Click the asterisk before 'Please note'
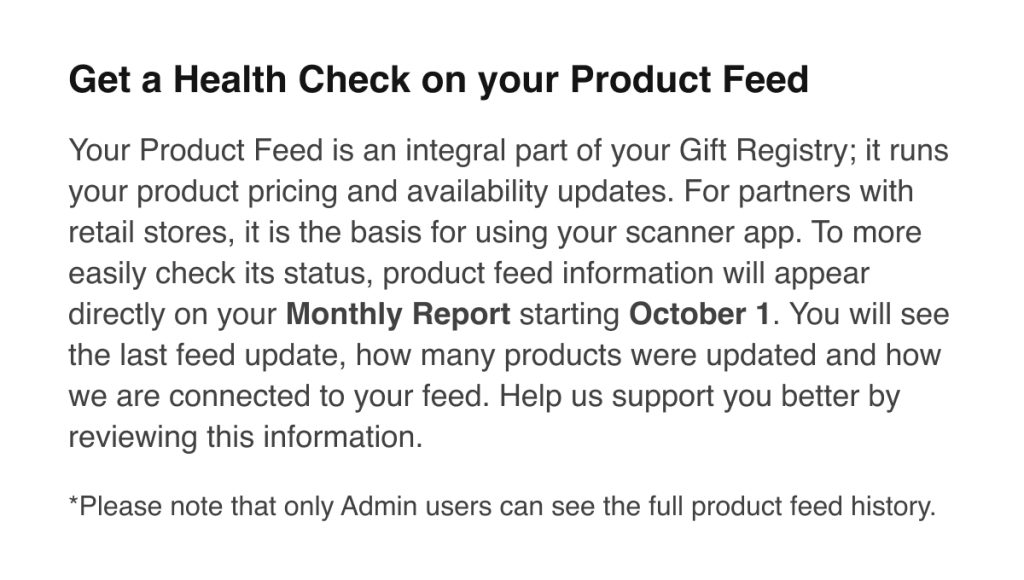 (x=73, y=502)
